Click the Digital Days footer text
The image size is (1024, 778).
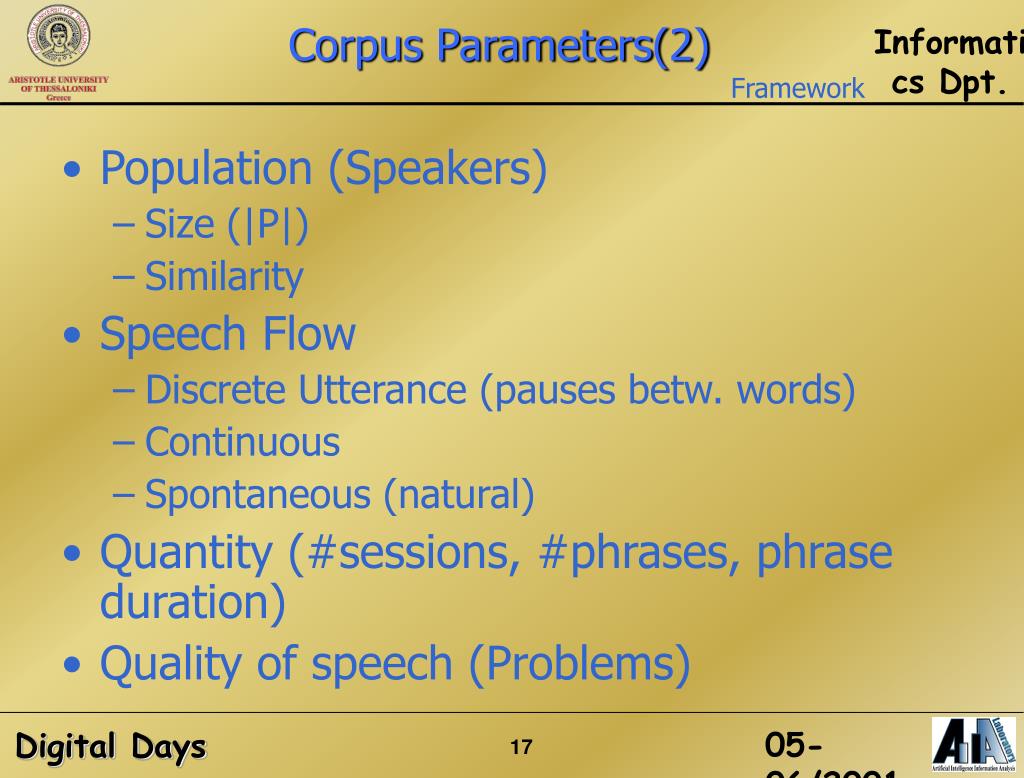(110, 746)
